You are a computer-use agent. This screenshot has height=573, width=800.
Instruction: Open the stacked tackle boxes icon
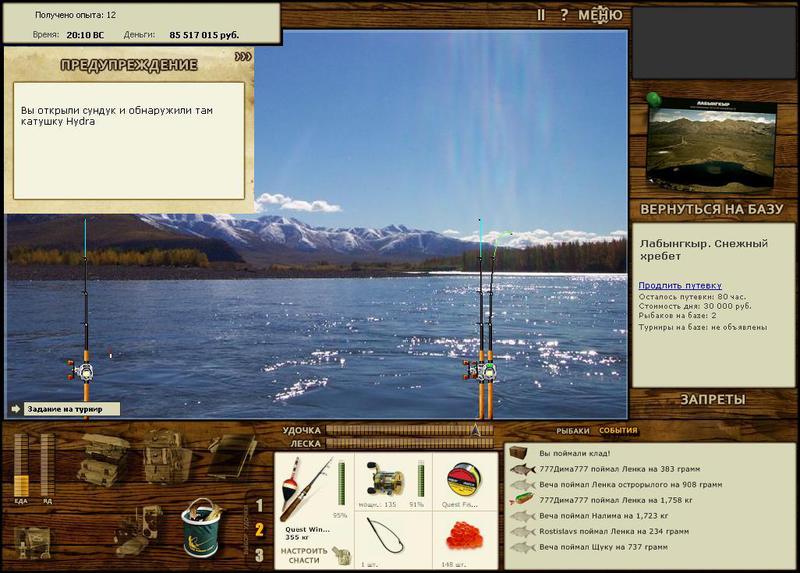click(x=103, y=459)
